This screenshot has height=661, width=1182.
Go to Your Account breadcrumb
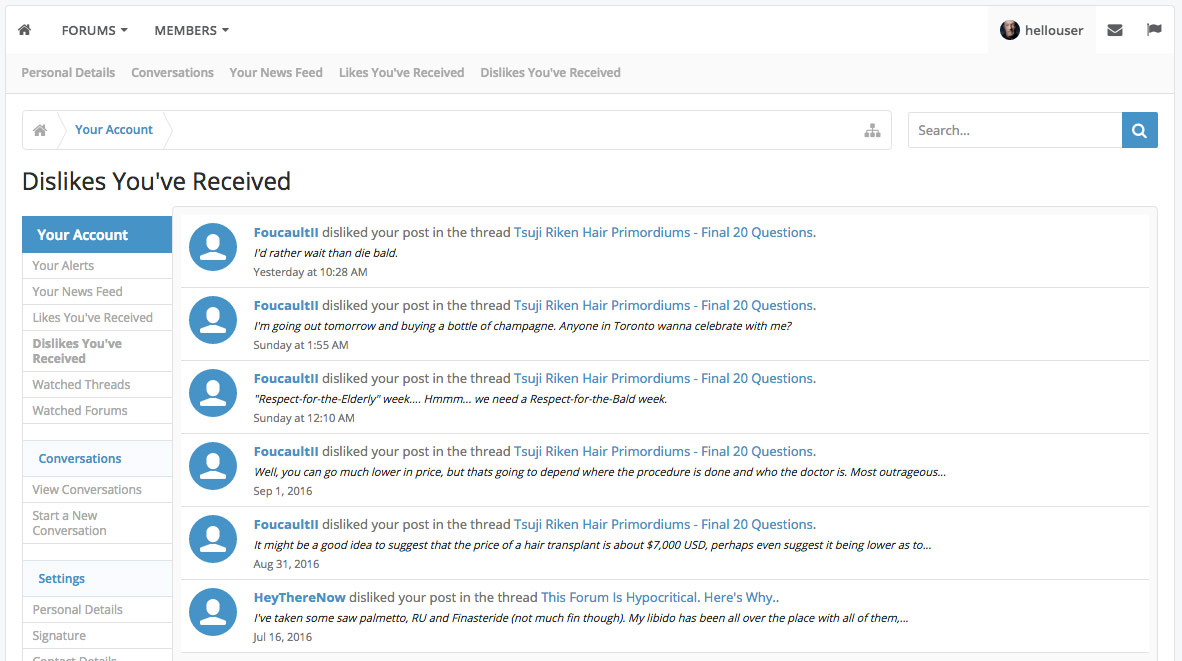coord(114,130)
